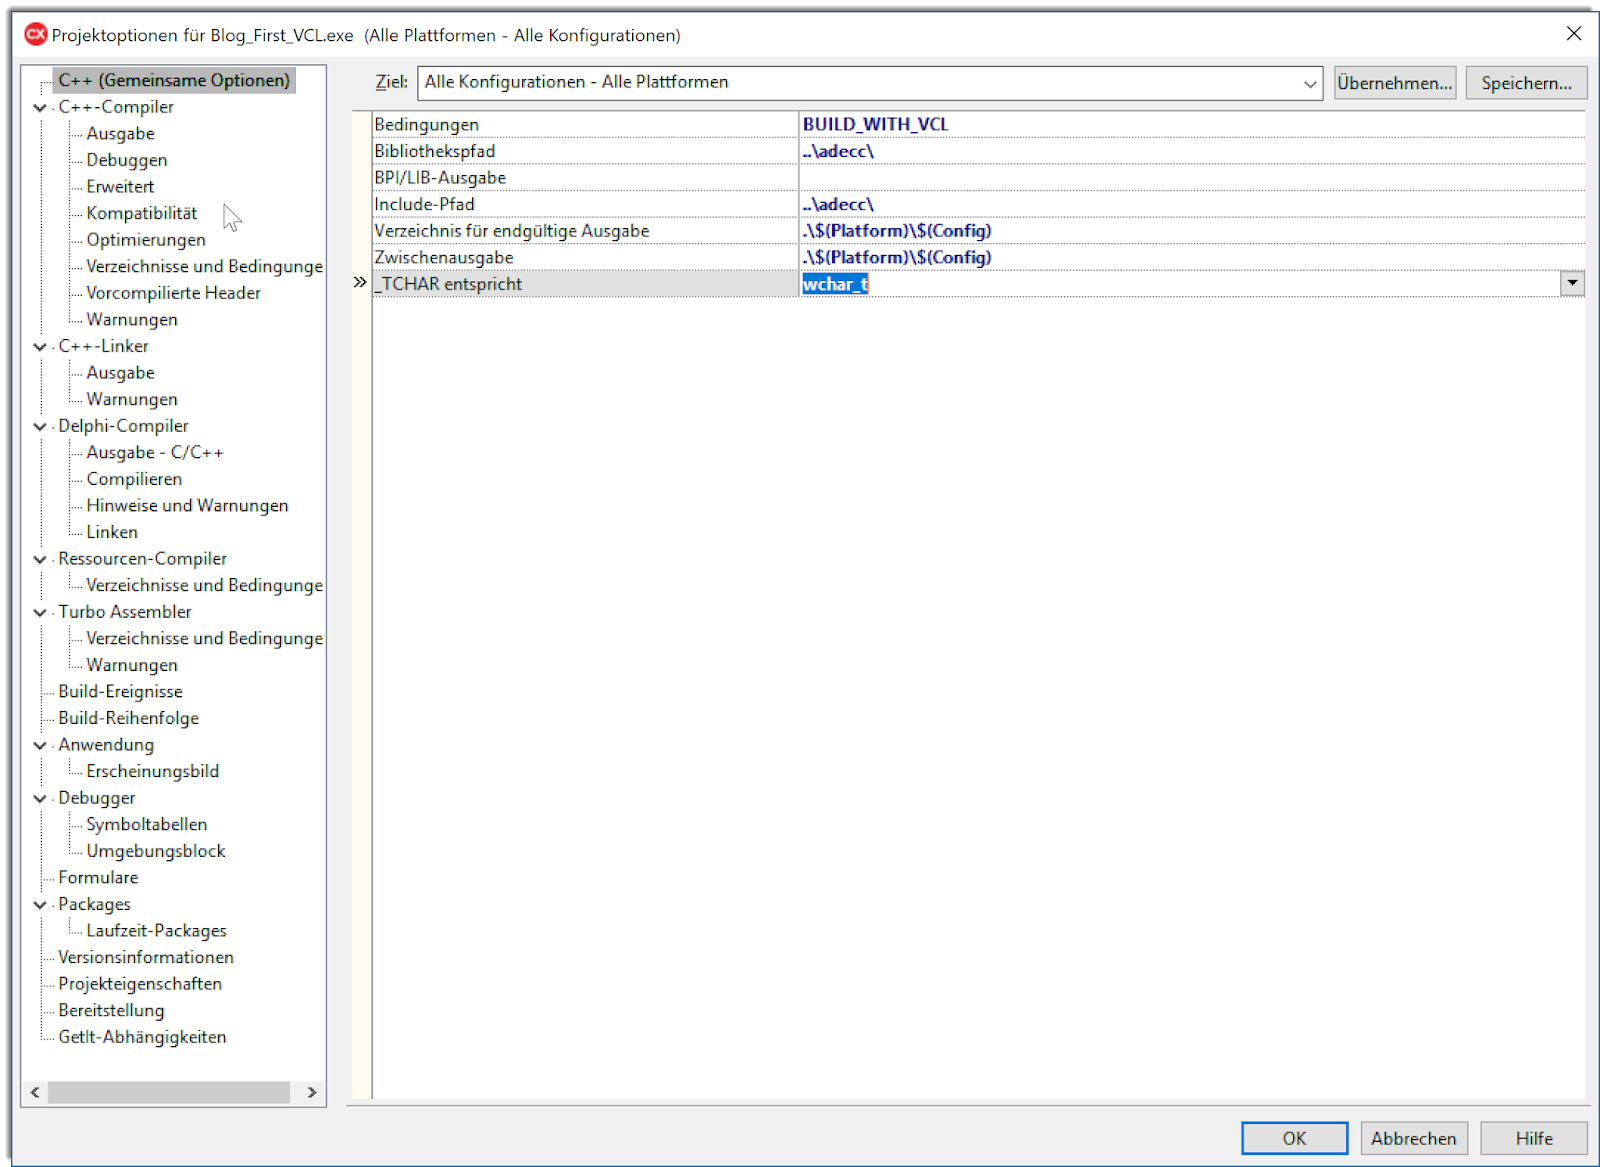Collapse the Anwendung tree node
The width and height of the screenshot is (1600, 1167).
(40, 745)
